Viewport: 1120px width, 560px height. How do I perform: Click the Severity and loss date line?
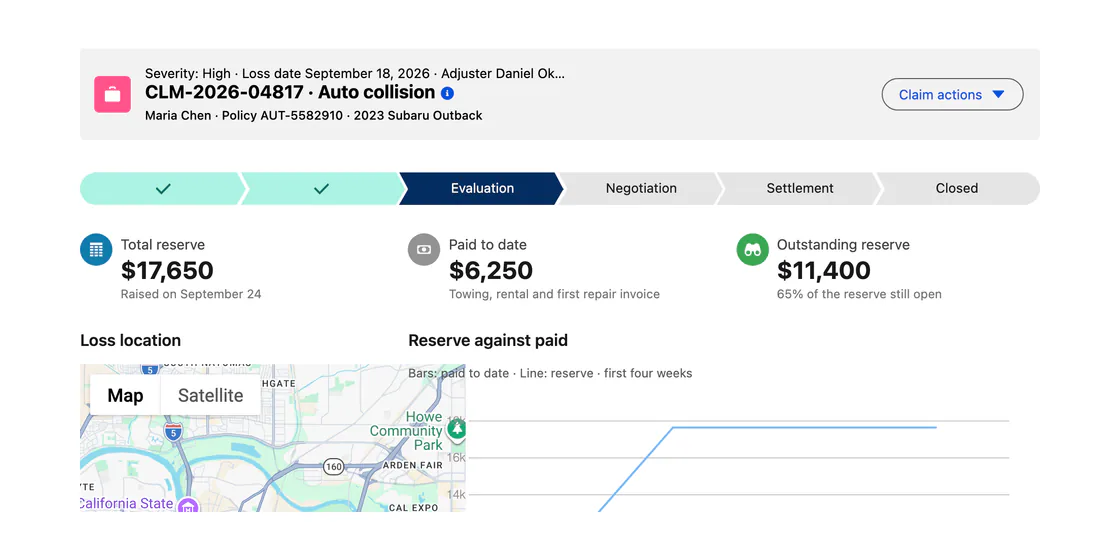point(355,74)
